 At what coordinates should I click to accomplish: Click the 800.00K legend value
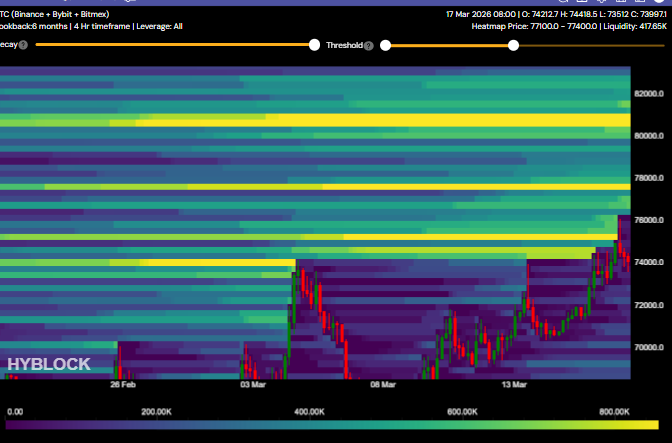614,412
